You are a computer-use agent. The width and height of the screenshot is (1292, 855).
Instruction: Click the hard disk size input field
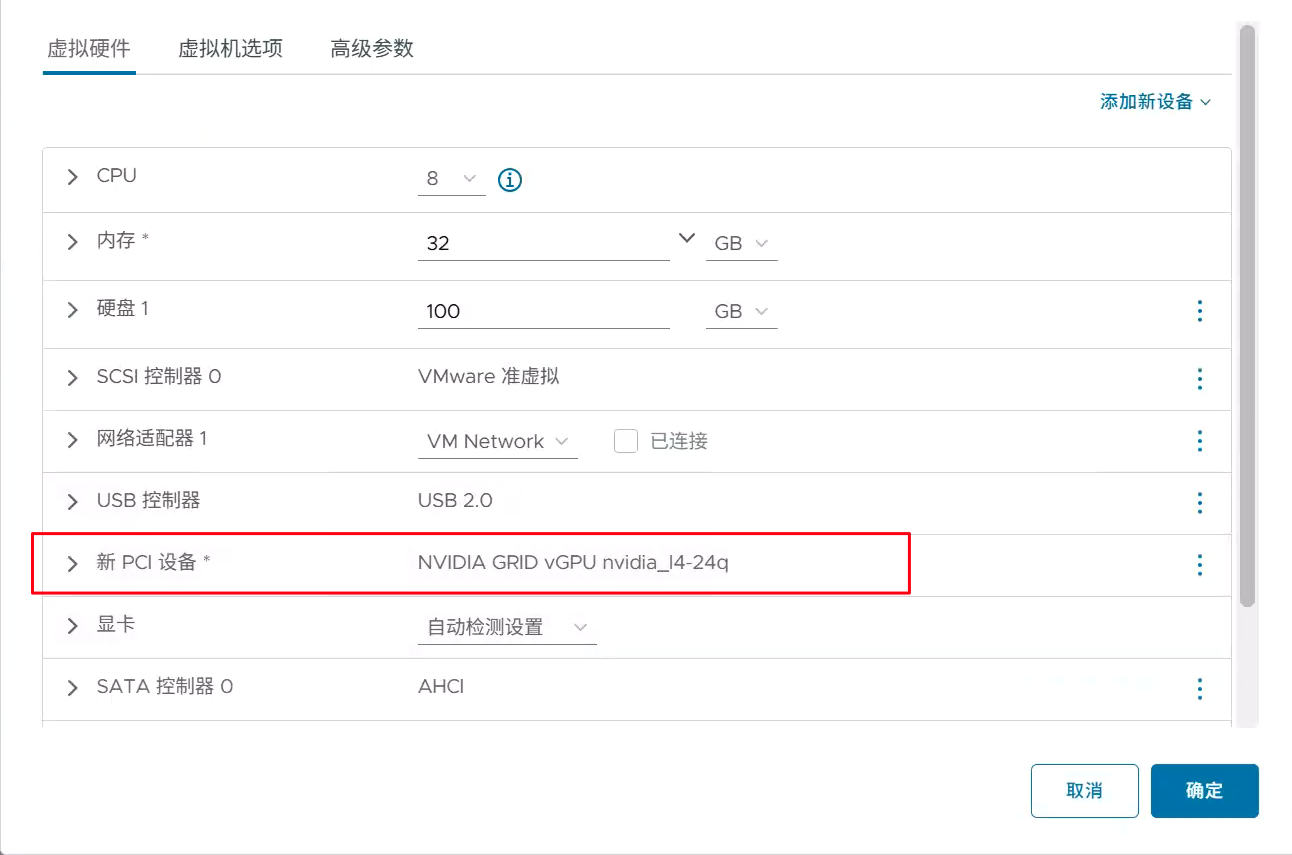[543, 311]
